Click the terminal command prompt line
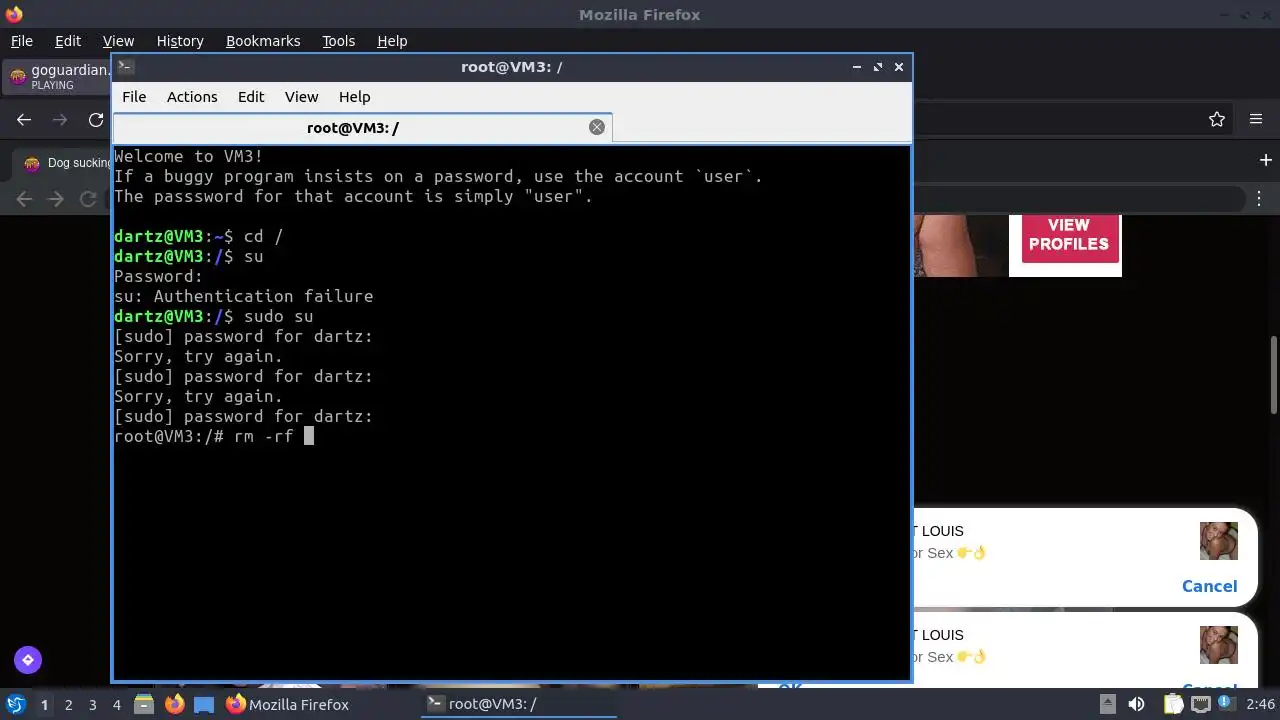1280x720 pixels. (x=214, y=436)
